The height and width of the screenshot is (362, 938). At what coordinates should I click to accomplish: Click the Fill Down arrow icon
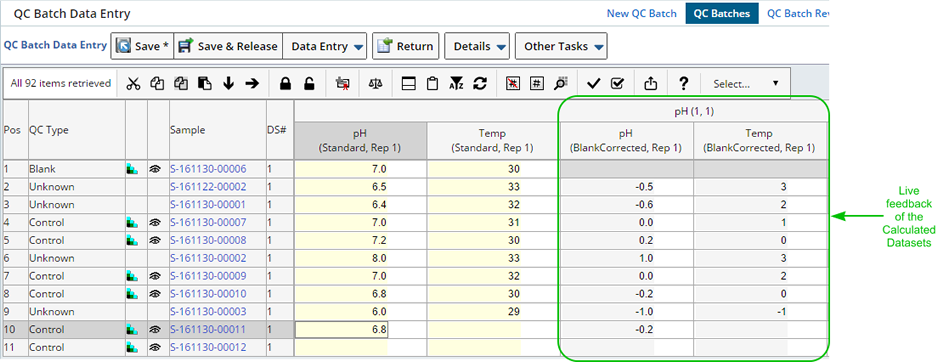[x=228, y=84]
